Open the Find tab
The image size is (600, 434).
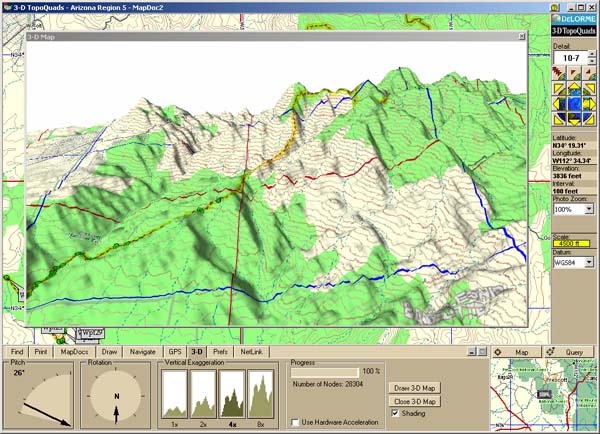17,352
